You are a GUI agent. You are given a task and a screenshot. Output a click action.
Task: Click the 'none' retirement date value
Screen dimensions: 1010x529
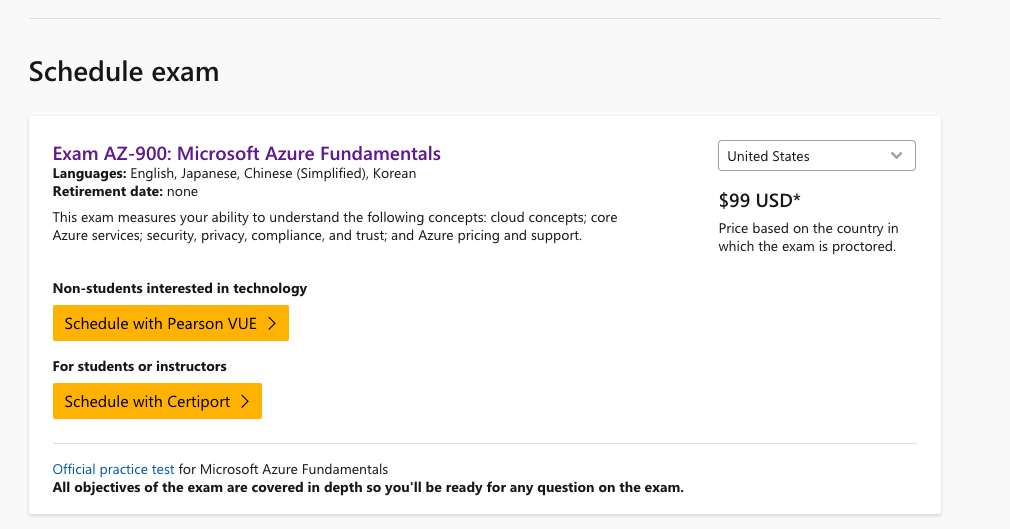[182, 191]
